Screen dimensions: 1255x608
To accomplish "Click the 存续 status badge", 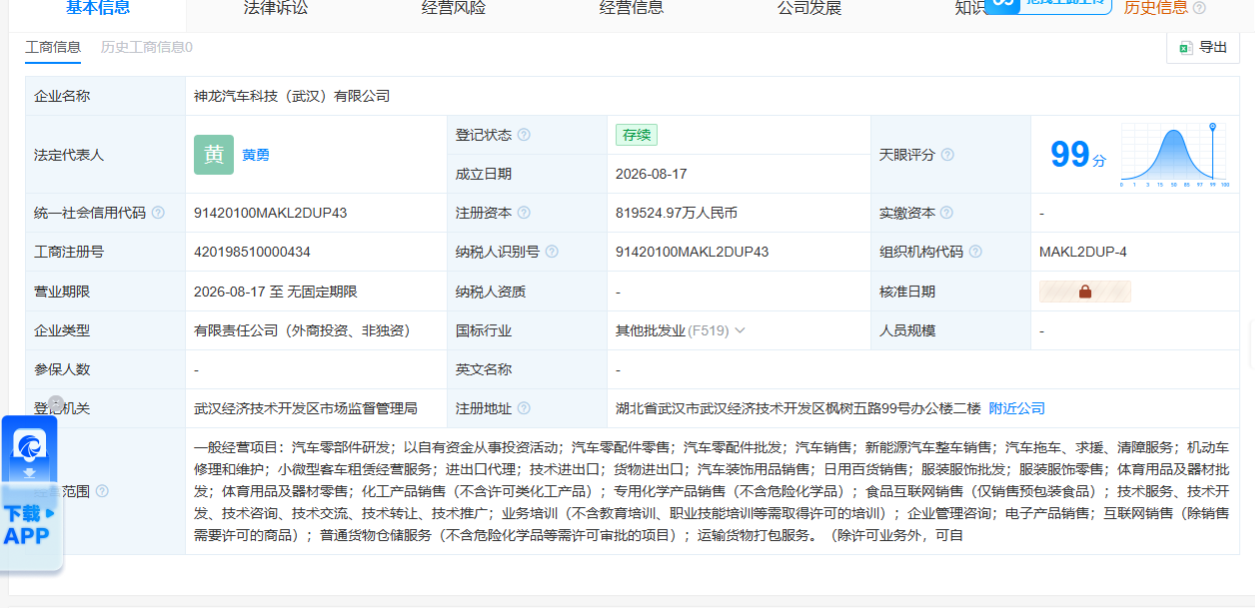I will pyautogui.click(x=637, y=135).
